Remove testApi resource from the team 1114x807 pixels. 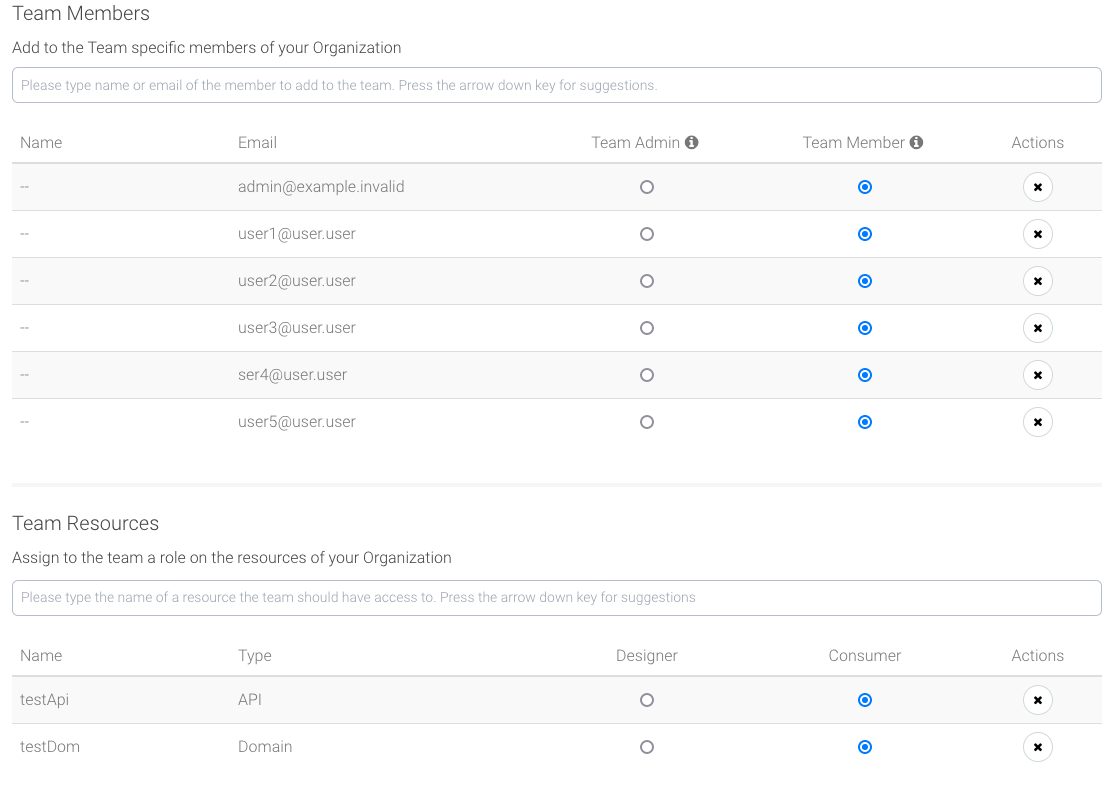pyautogui.click(x=1037, y=700)
